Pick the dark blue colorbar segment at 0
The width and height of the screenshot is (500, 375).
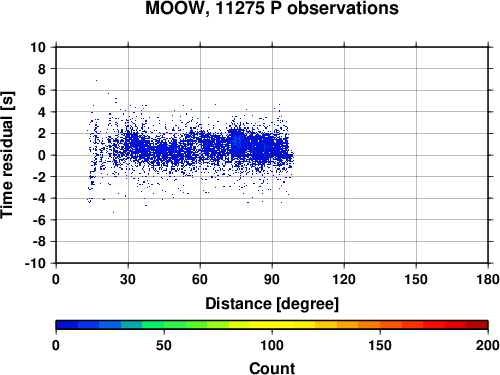(x=67, y=325)
